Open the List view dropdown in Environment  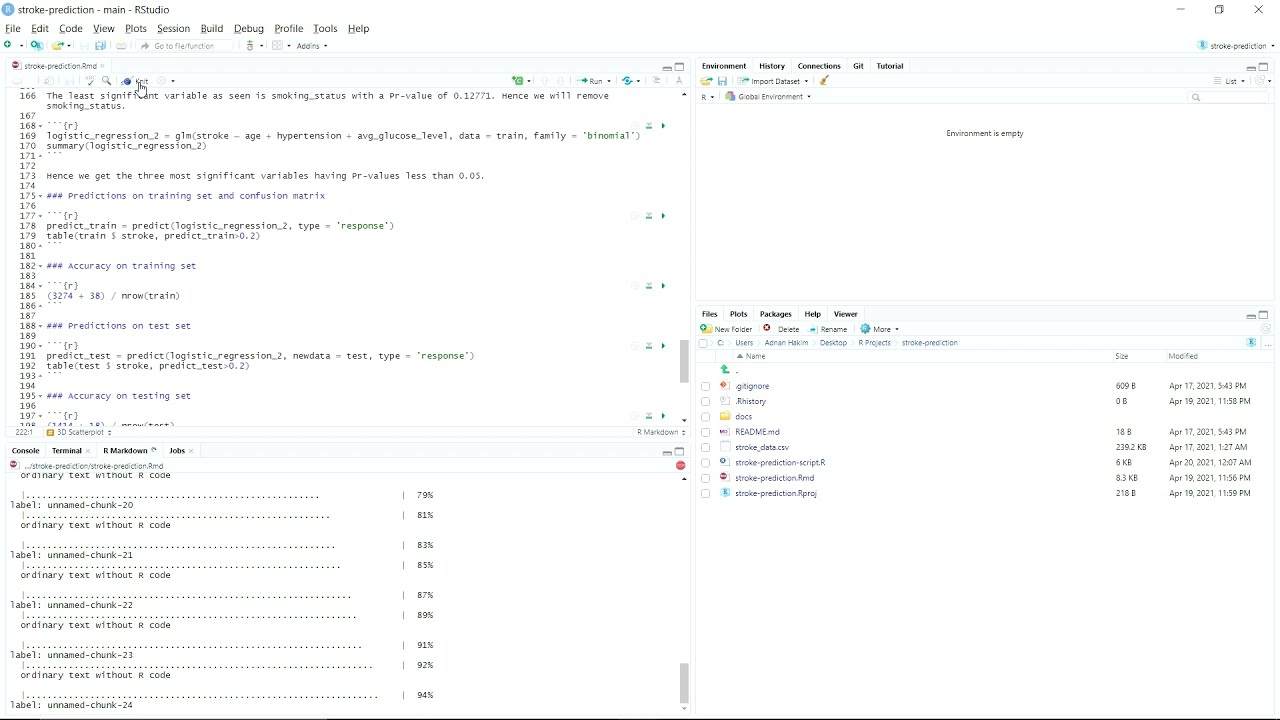[1230, 81]
